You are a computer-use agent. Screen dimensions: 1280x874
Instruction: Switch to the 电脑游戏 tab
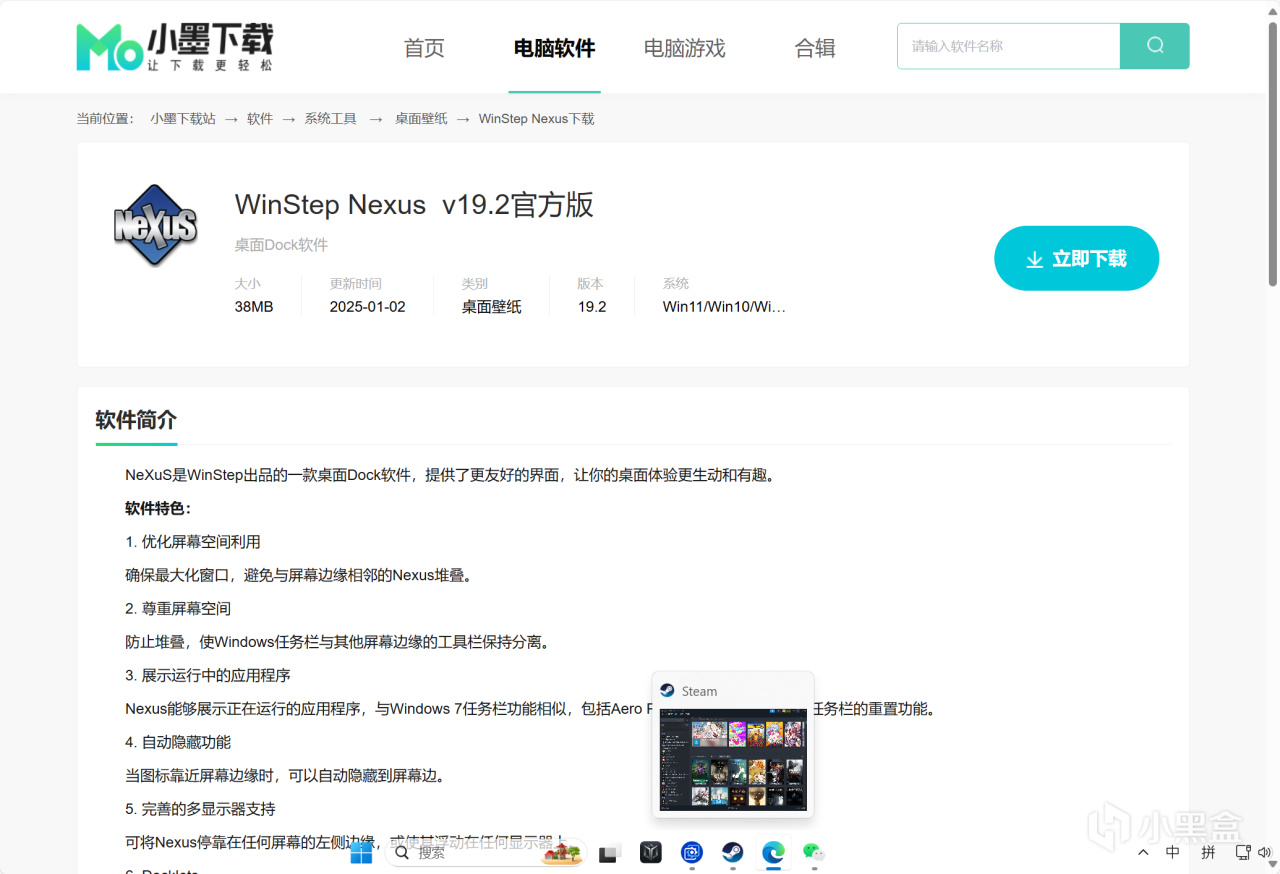[x=684, y=48]
